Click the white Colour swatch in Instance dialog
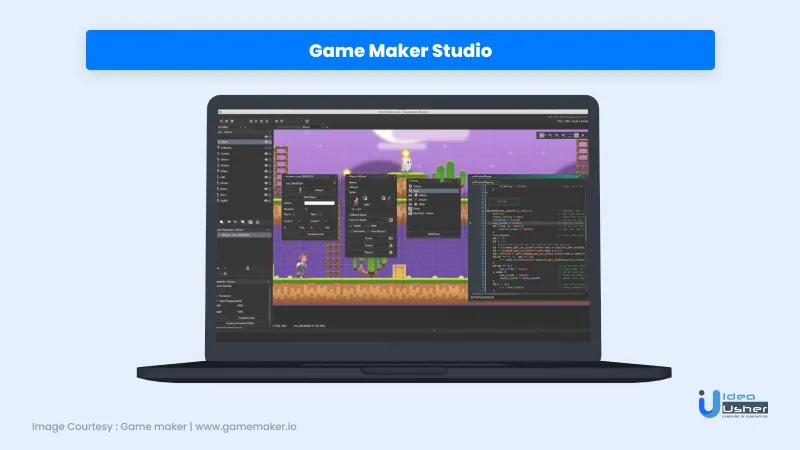800x450 pixels. pyautogui.click(x=319, y=203)
